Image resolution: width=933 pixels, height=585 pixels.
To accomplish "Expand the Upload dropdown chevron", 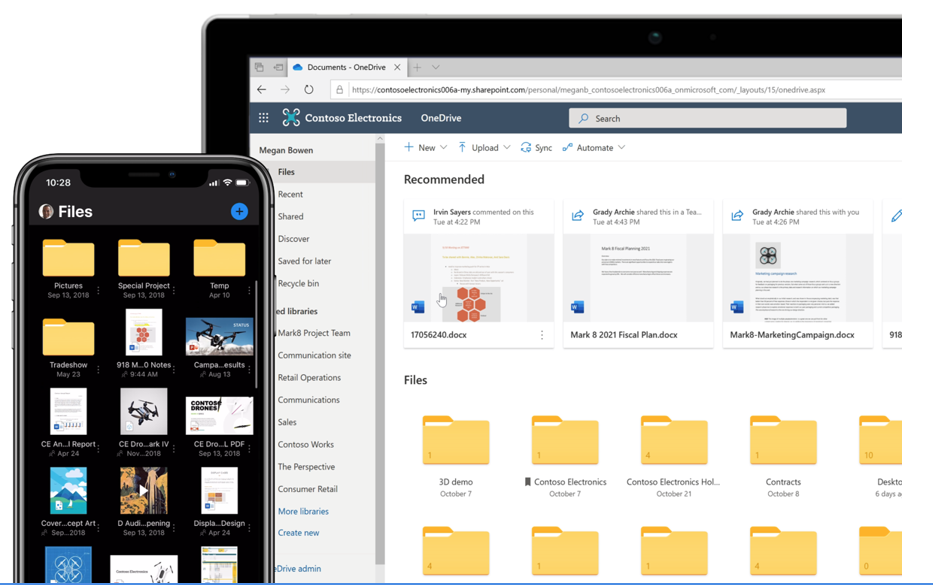I will click(x=506, y=148).
